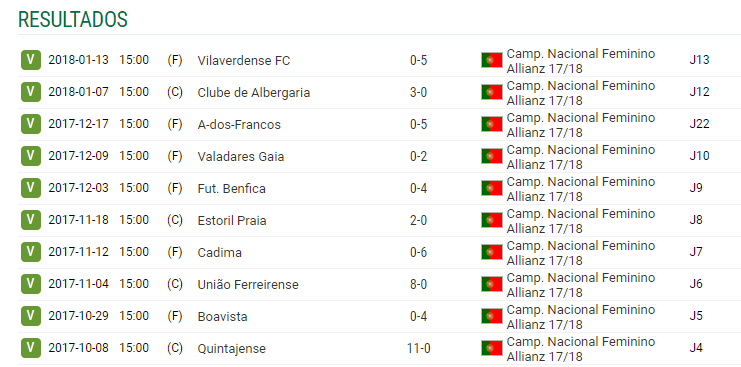Screen dimensions: 741x367
Task: Open the 3-0 score for Clube de Albergaria
Action: click(418, 93)
